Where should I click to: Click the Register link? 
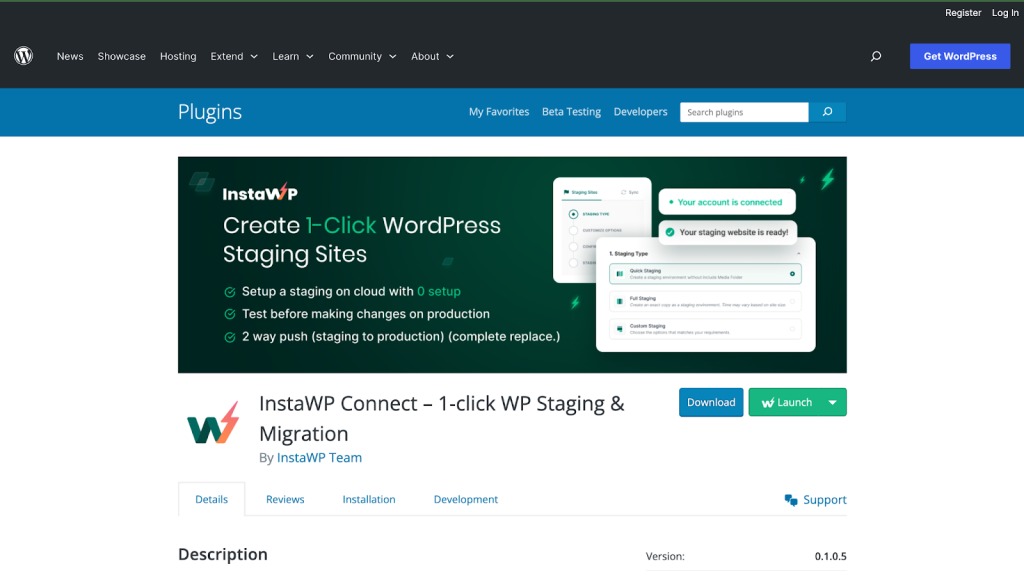click(963, 12)
